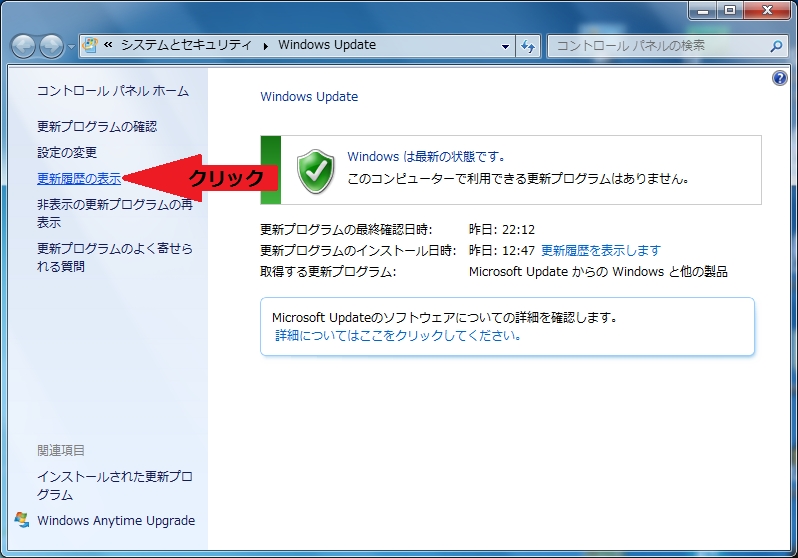798x558 pixels.
Task: Click Windows Update breadcrumb in address bar
Action: pyautogui.click(x=327, y=45)
